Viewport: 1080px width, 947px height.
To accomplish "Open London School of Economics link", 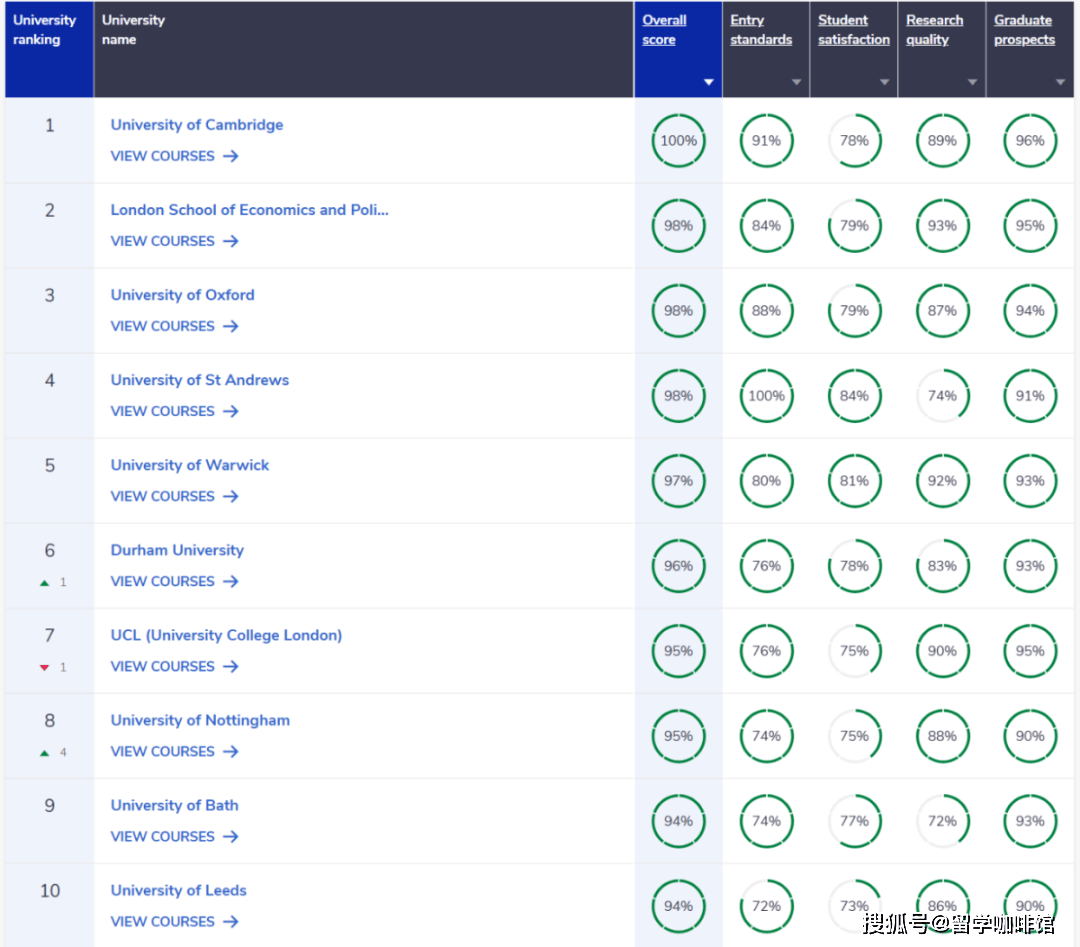I will (249, 210).
